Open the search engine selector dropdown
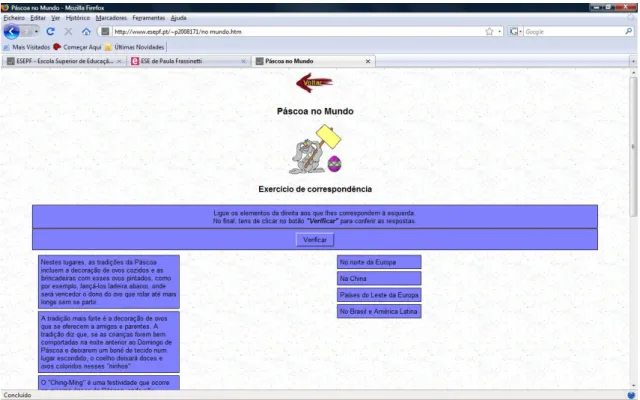The height and width of the screenshot is (400, 640). click(516, 31)
